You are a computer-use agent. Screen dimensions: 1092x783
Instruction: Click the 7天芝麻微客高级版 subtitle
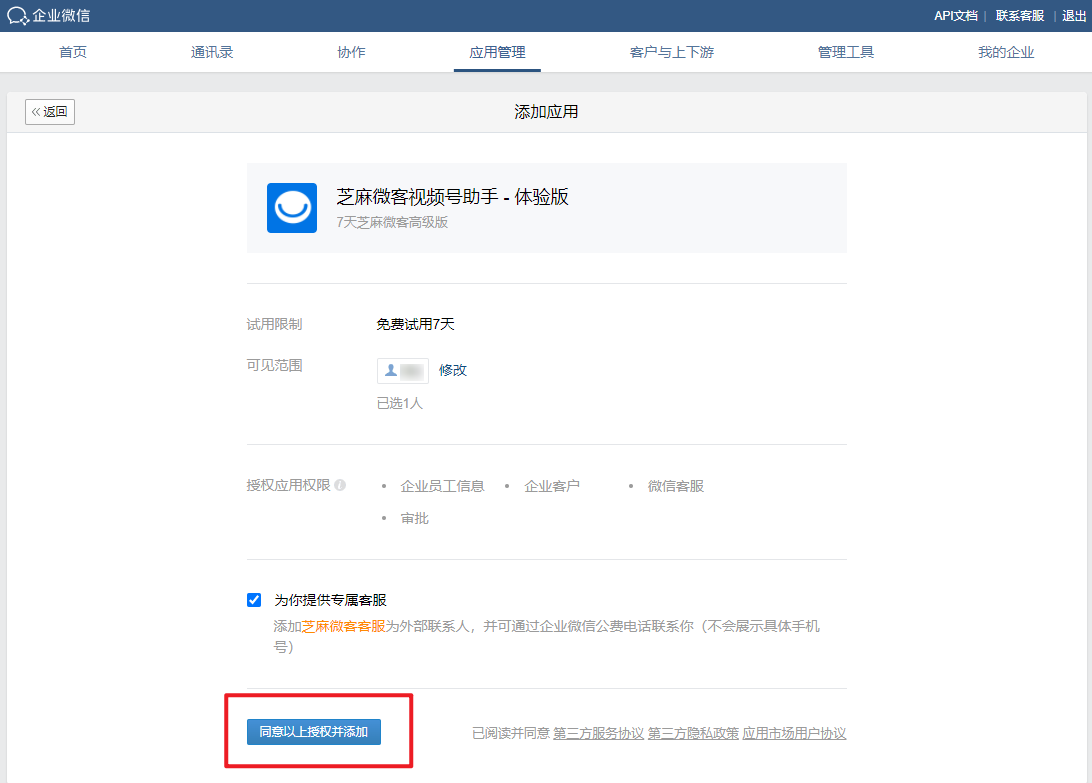(392, 222)
